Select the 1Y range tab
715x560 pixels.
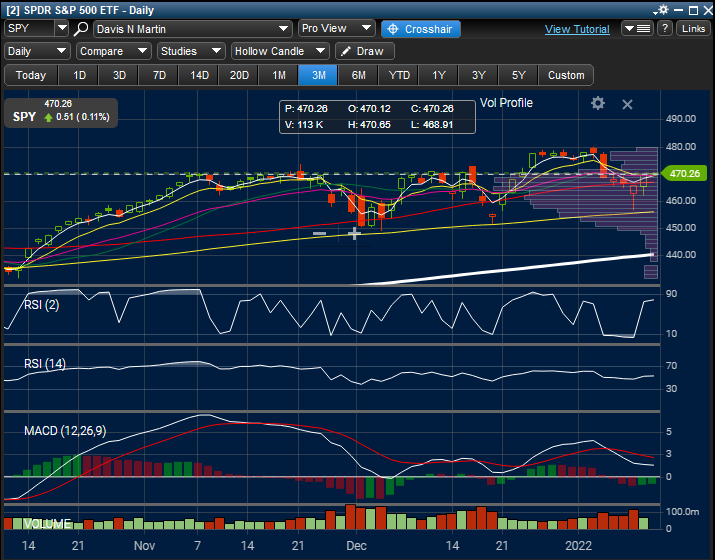tap(439, 75)
